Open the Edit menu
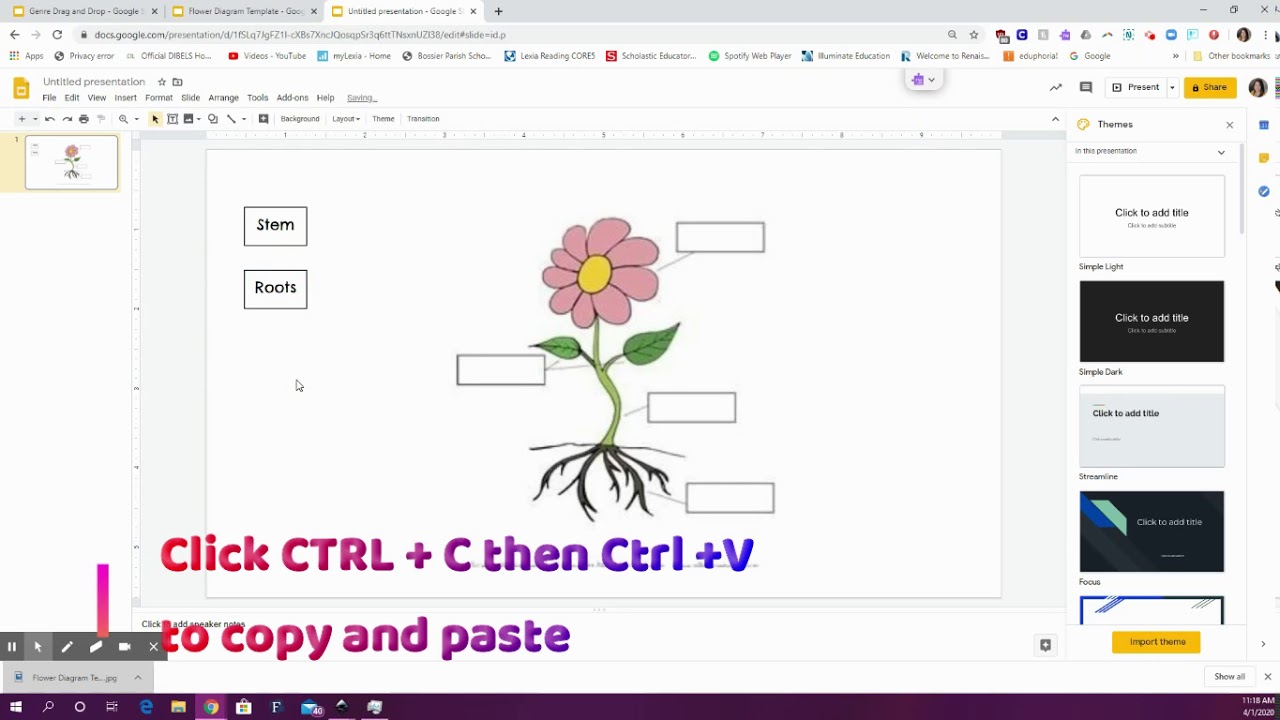This screenshot has width=1280, height=720. [72, 98]
